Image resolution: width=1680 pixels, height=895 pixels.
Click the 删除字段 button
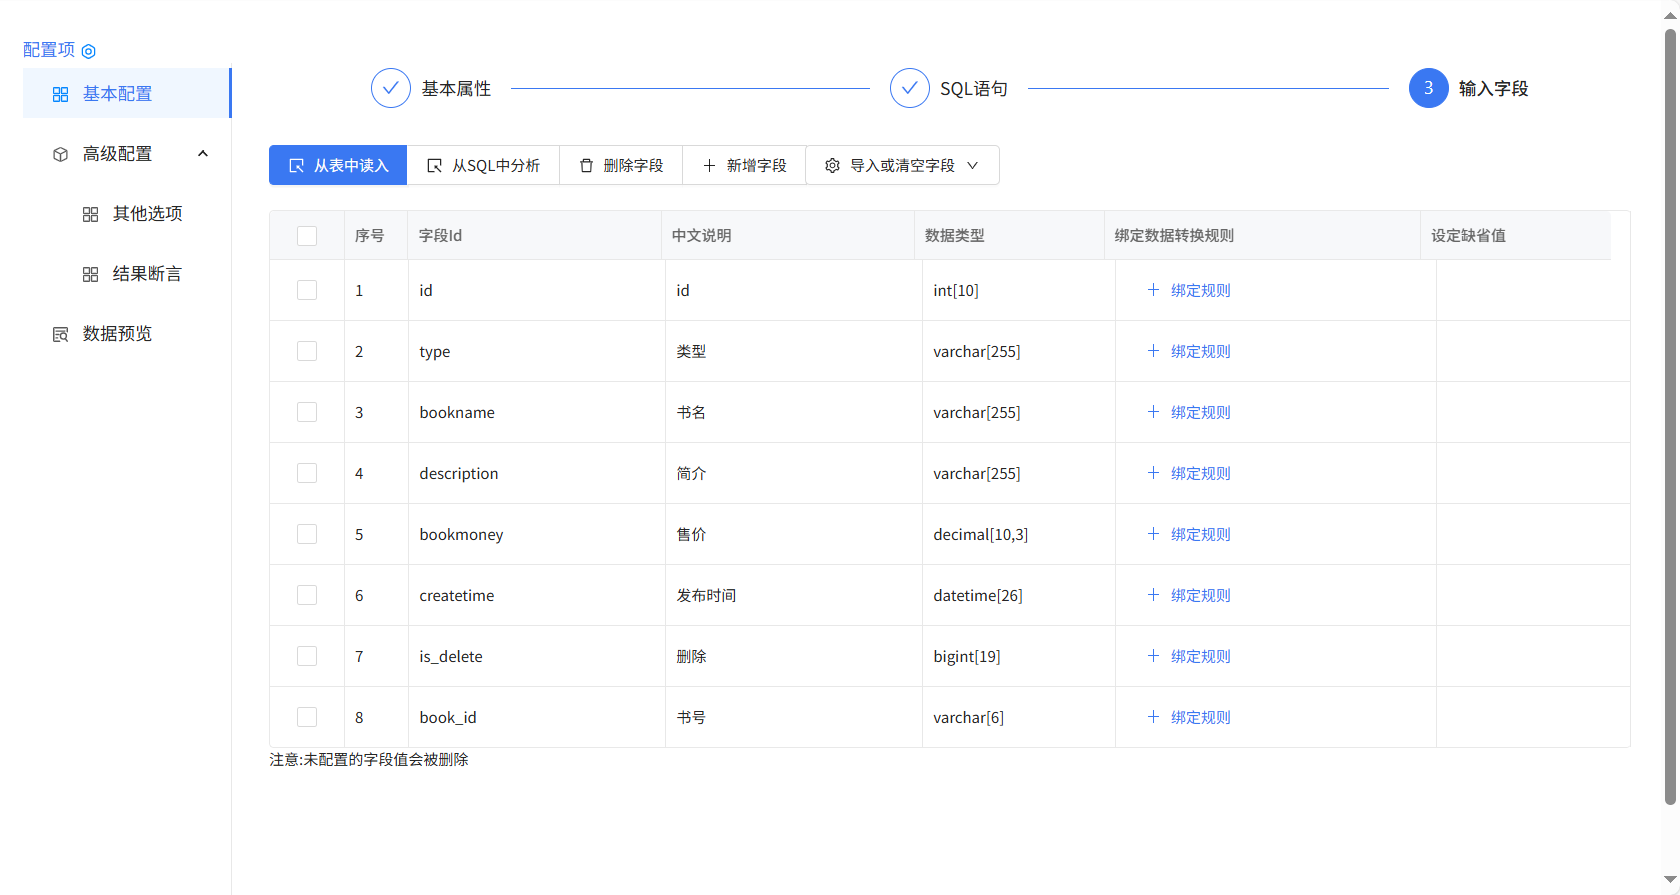pos(621,165)
